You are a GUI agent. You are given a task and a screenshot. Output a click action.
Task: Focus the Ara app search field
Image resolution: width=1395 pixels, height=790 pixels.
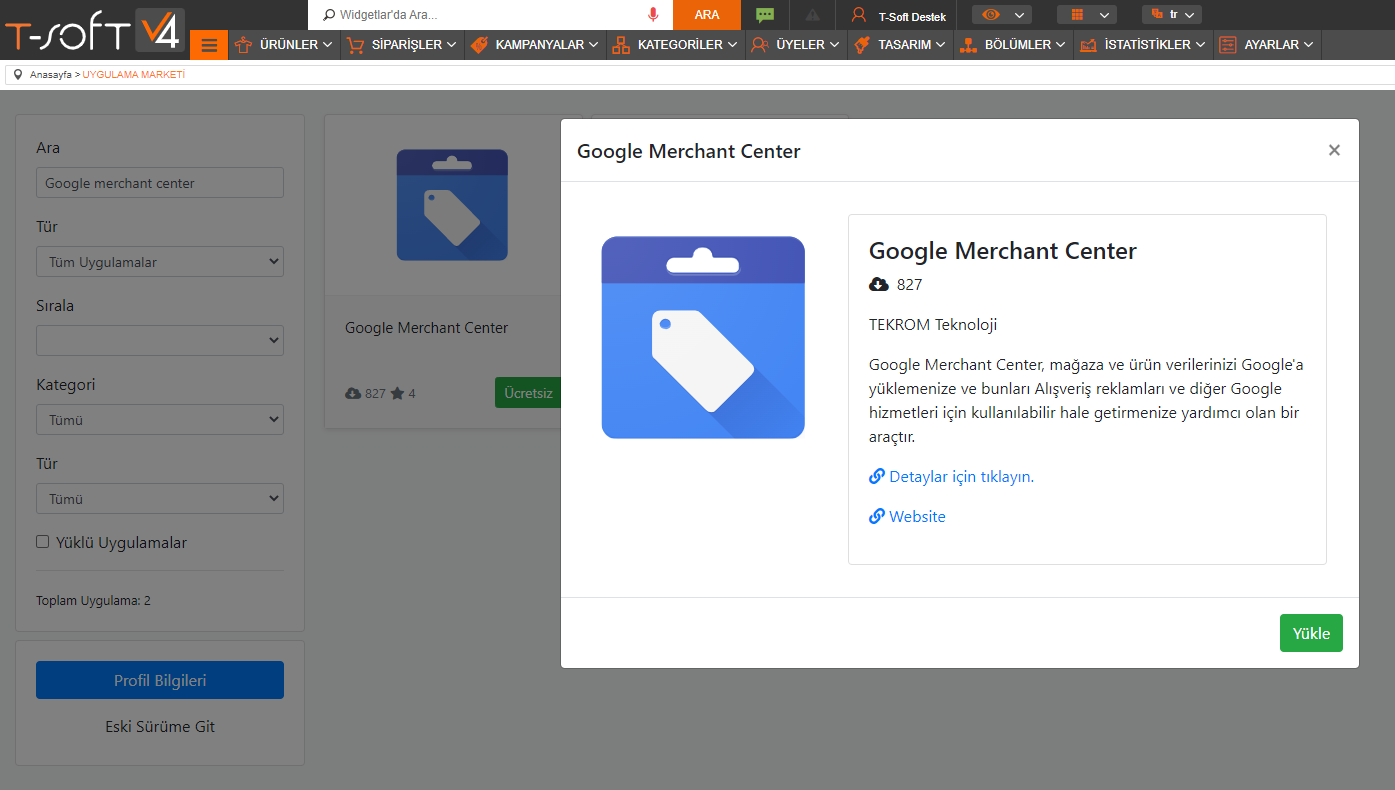click(x=160, y=183)
